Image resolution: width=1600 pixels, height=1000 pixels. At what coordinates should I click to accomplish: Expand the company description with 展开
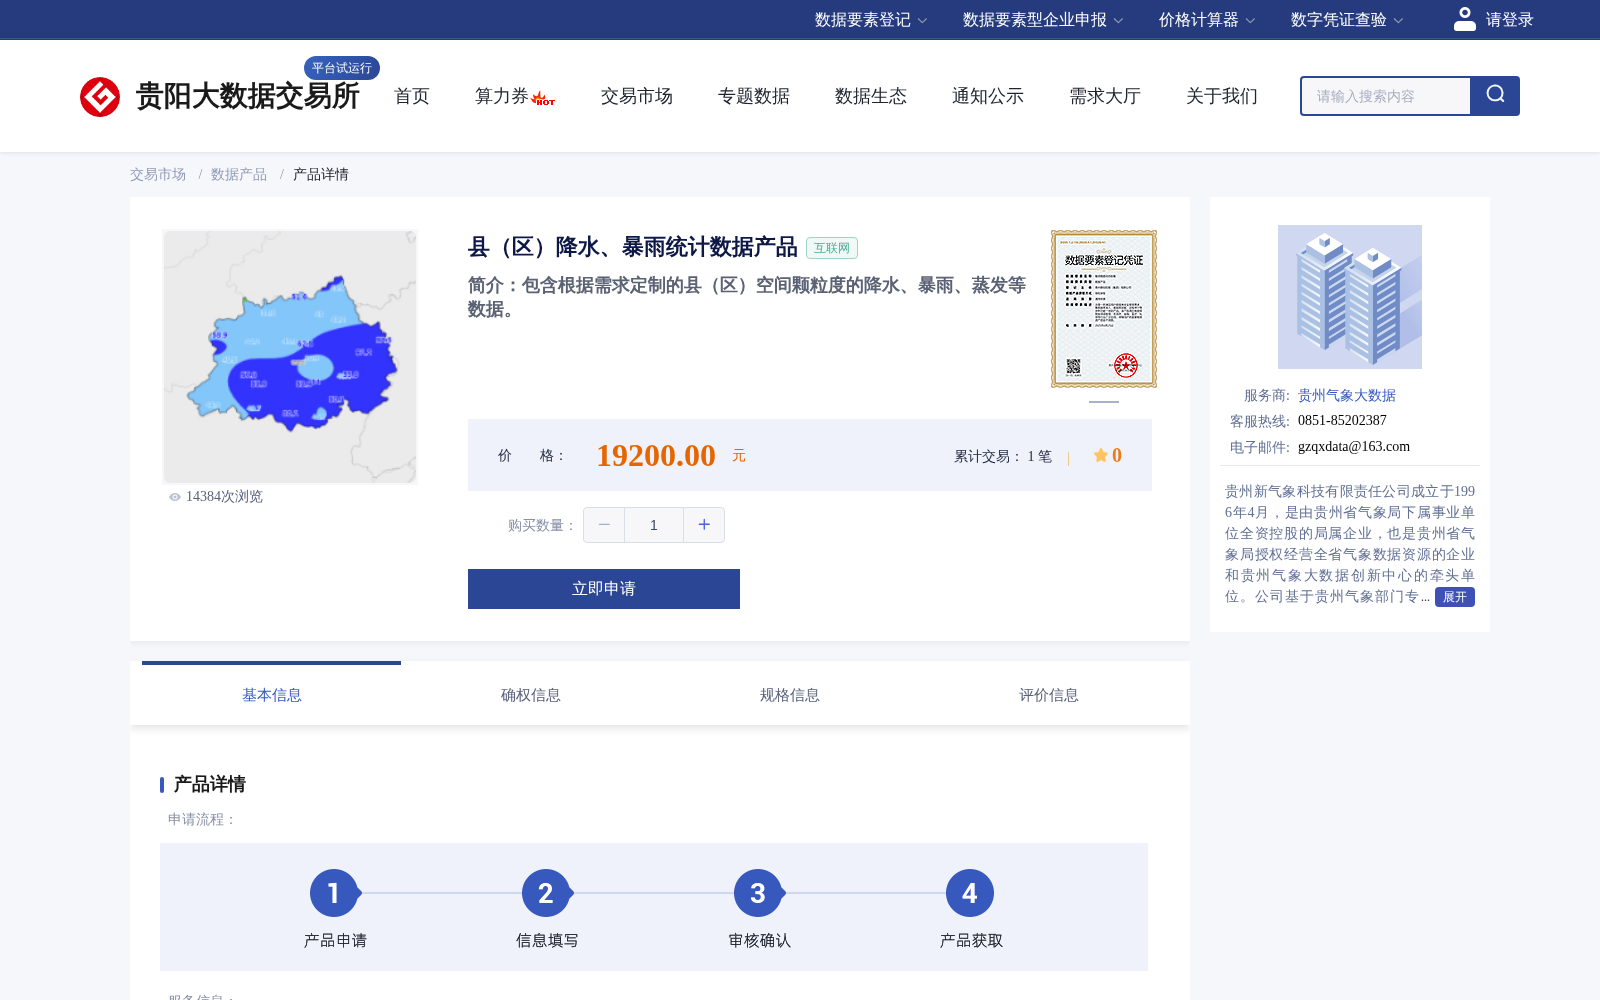(x=1455, y=597)
